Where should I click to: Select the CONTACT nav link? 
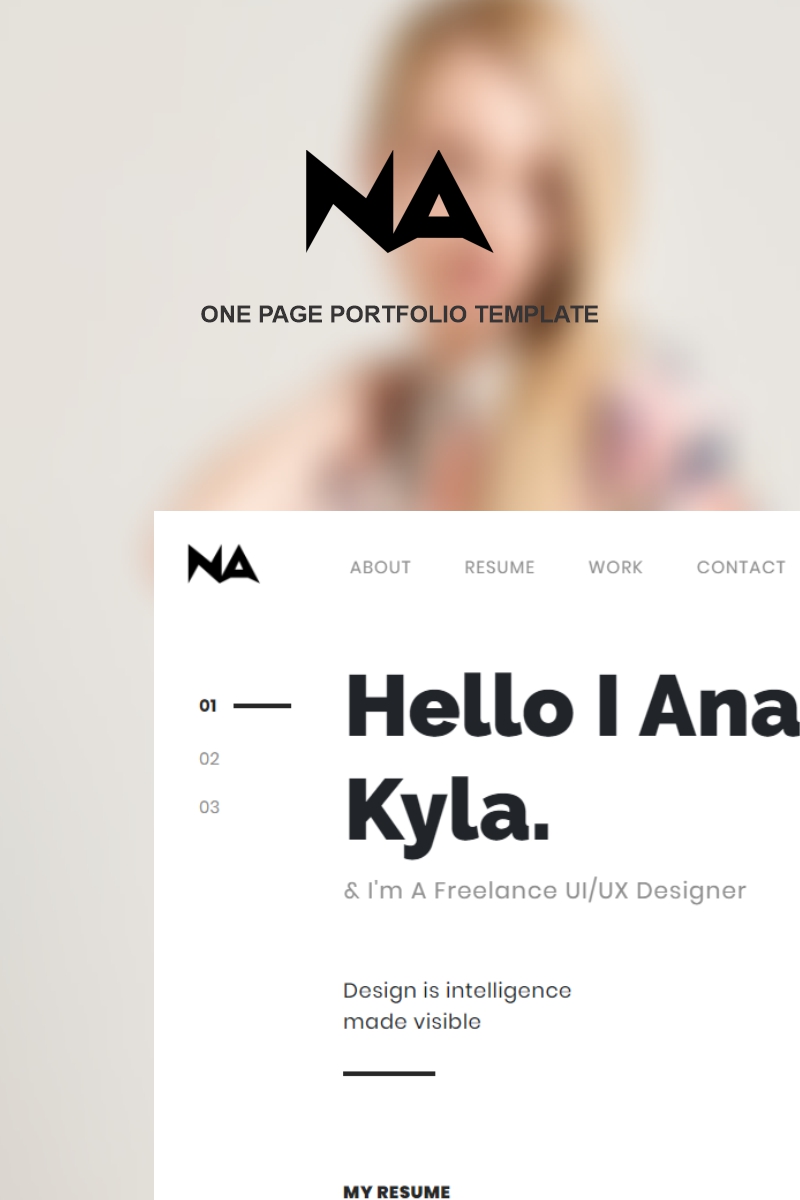[x=741, y=567]
